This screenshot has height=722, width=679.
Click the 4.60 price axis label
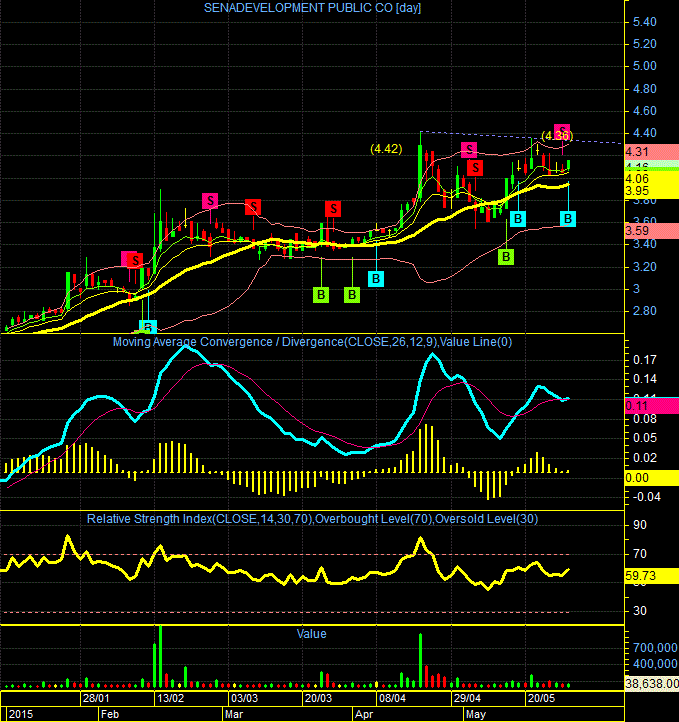(x=644, y=111)
